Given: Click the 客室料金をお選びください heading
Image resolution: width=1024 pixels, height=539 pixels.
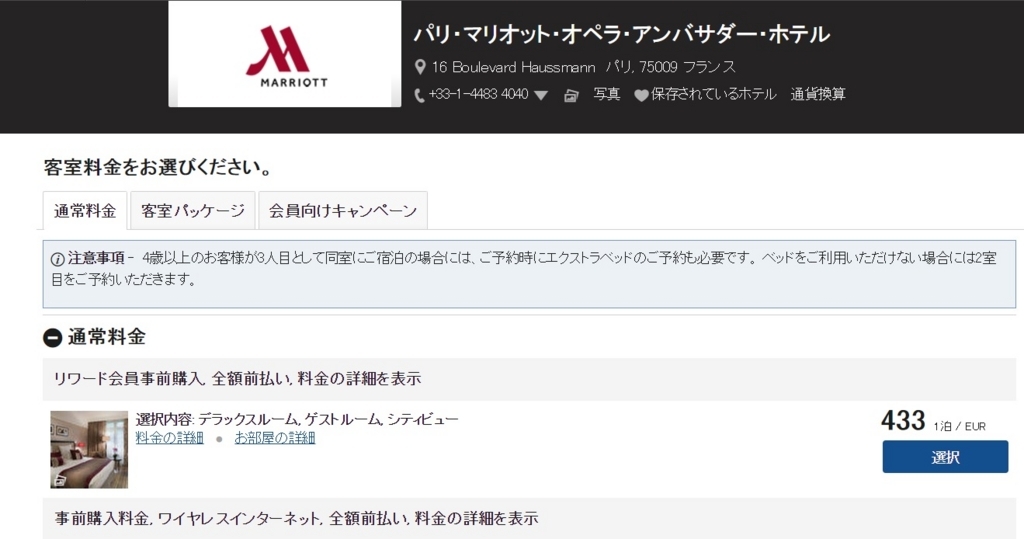Looking at the screenshot, I should tap(157, 167).
